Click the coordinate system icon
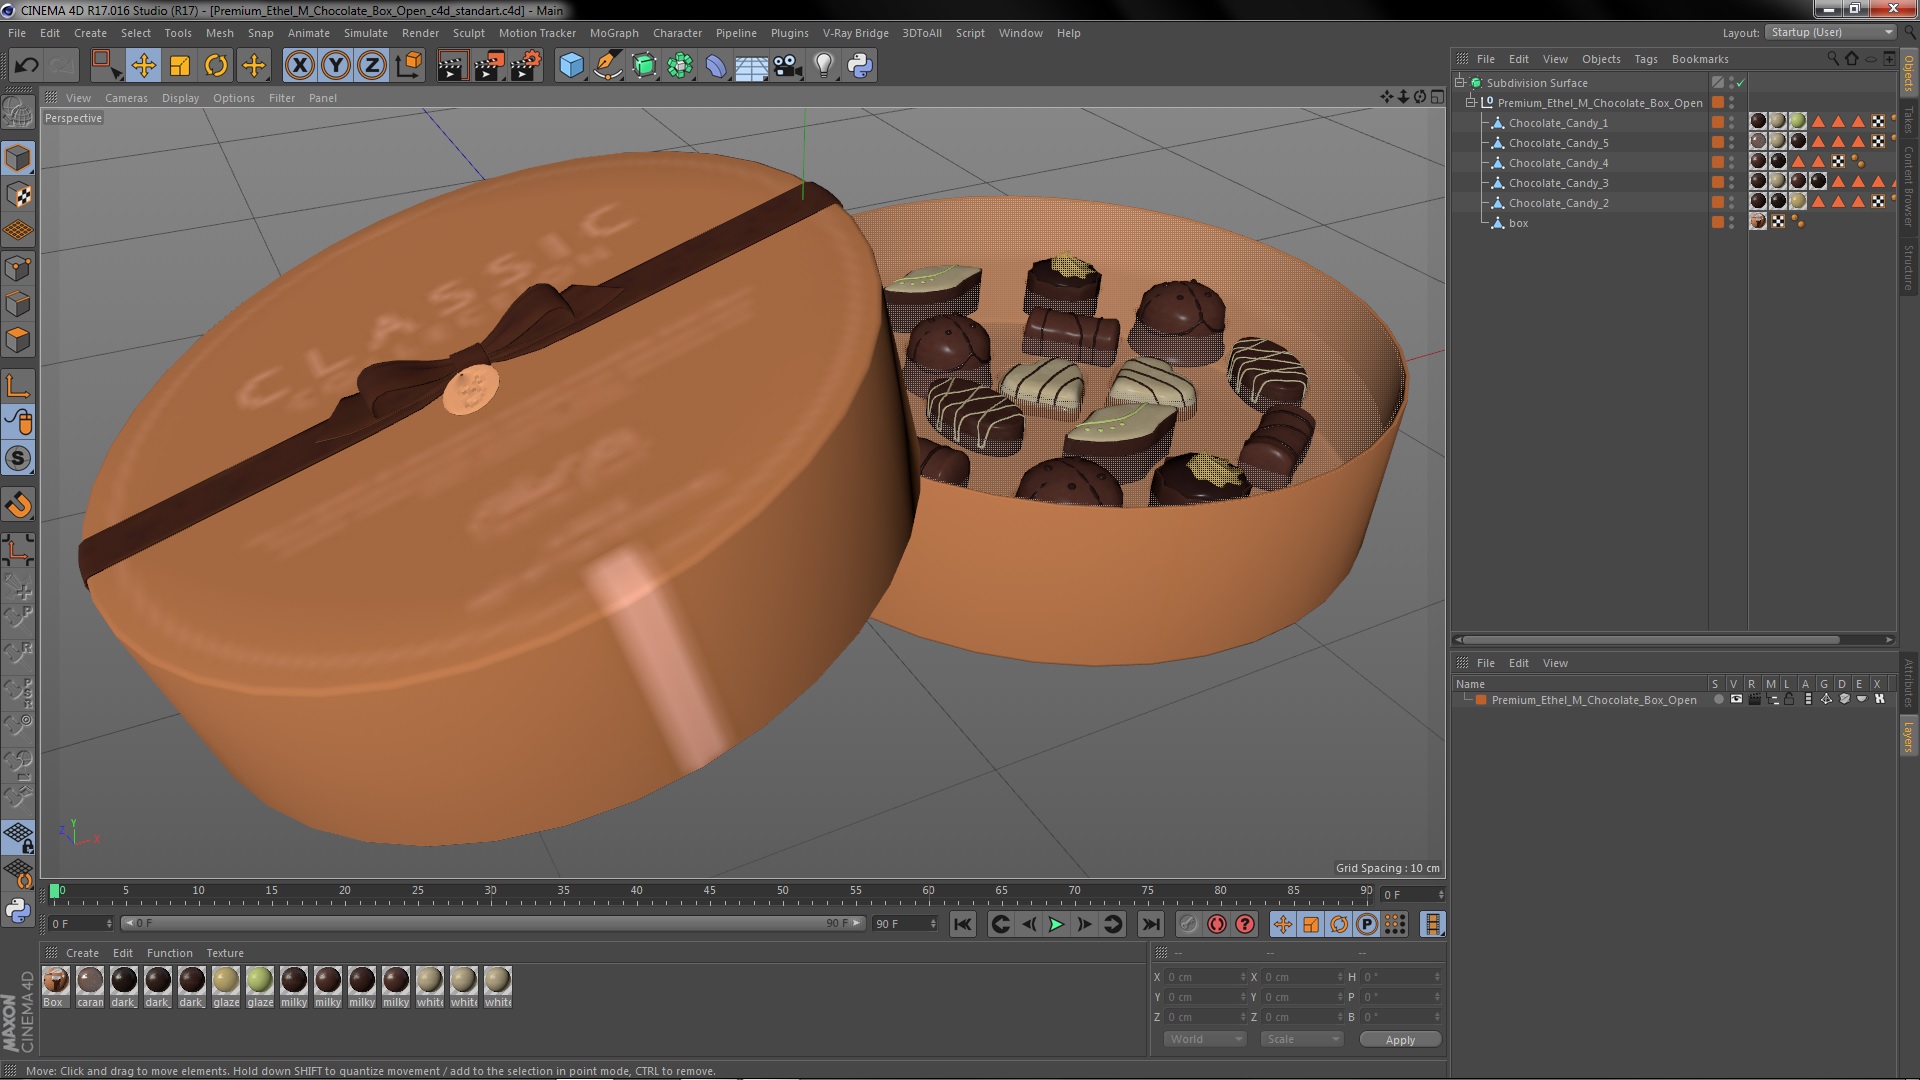This screenshot has height=1080, width=1920. (408, 66)
